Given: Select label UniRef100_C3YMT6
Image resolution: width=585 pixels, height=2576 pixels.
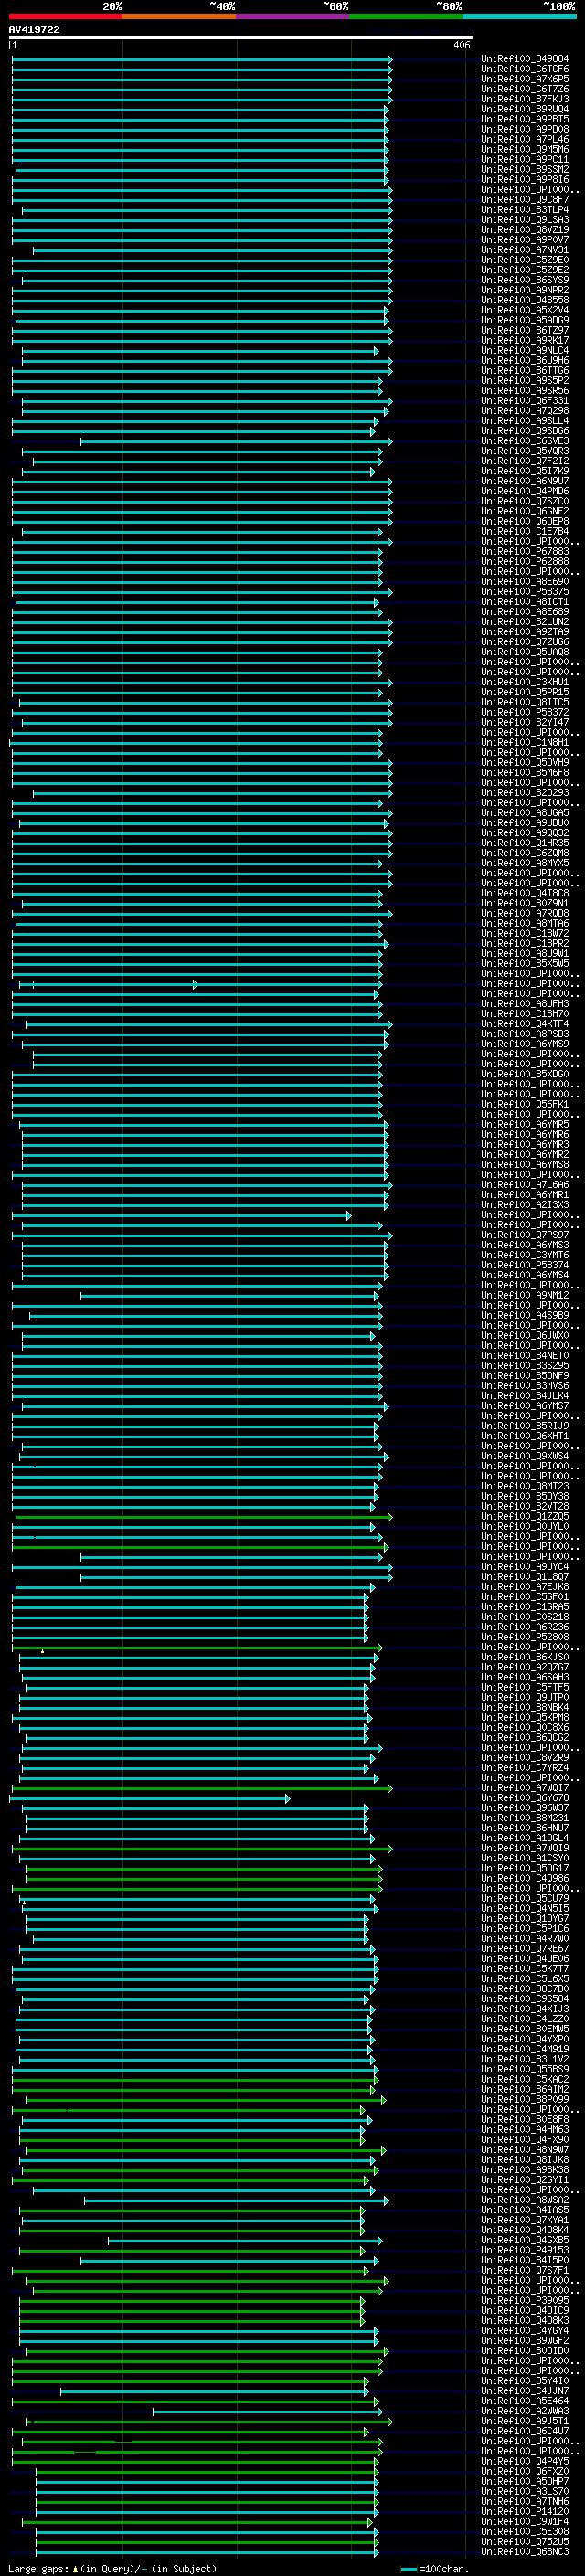Looking at the screenshot, I should (x=525, y=1255).
